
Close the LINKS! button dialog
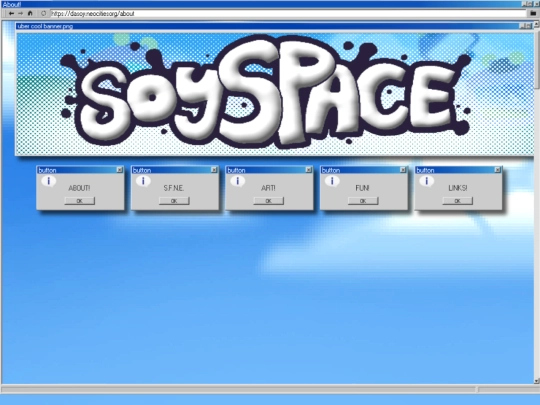[x=497, y=170]
